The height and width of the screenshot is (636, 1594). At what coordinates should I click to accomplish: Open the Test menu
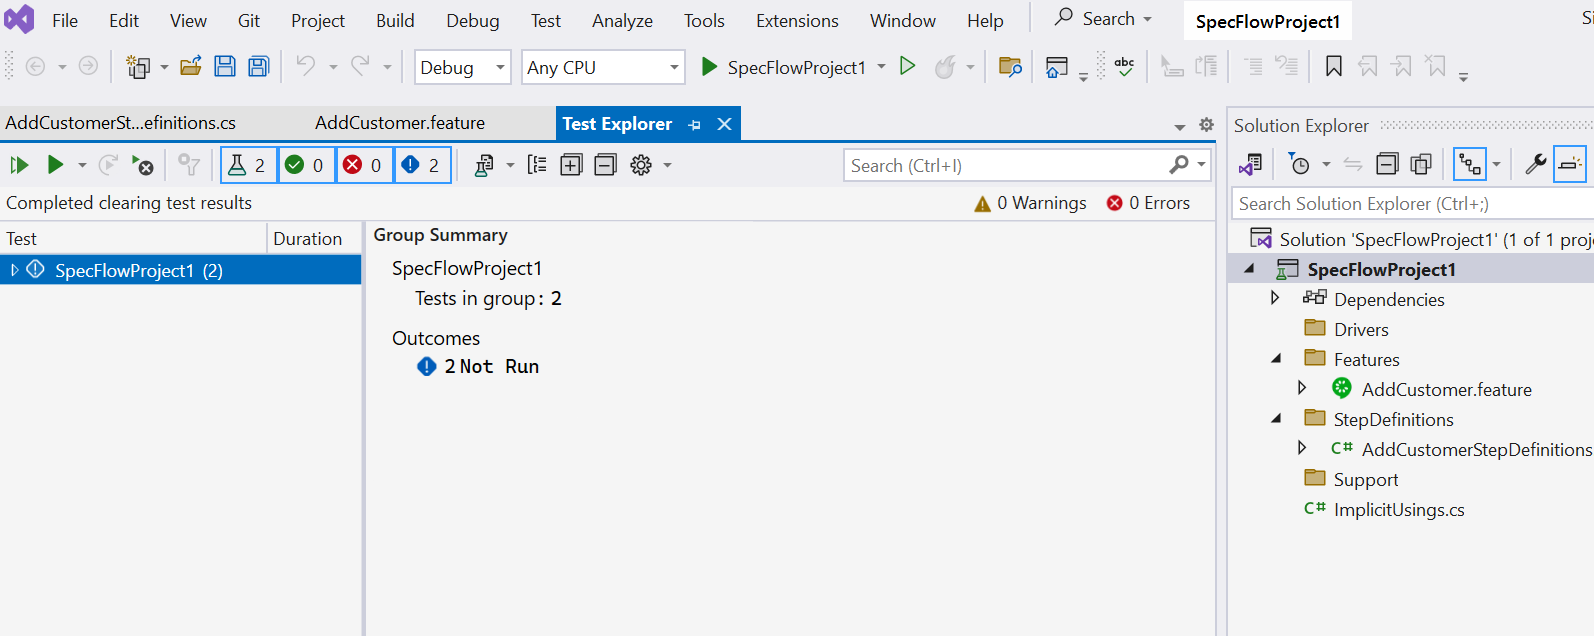pyautogui.click(x=546, y=20)
